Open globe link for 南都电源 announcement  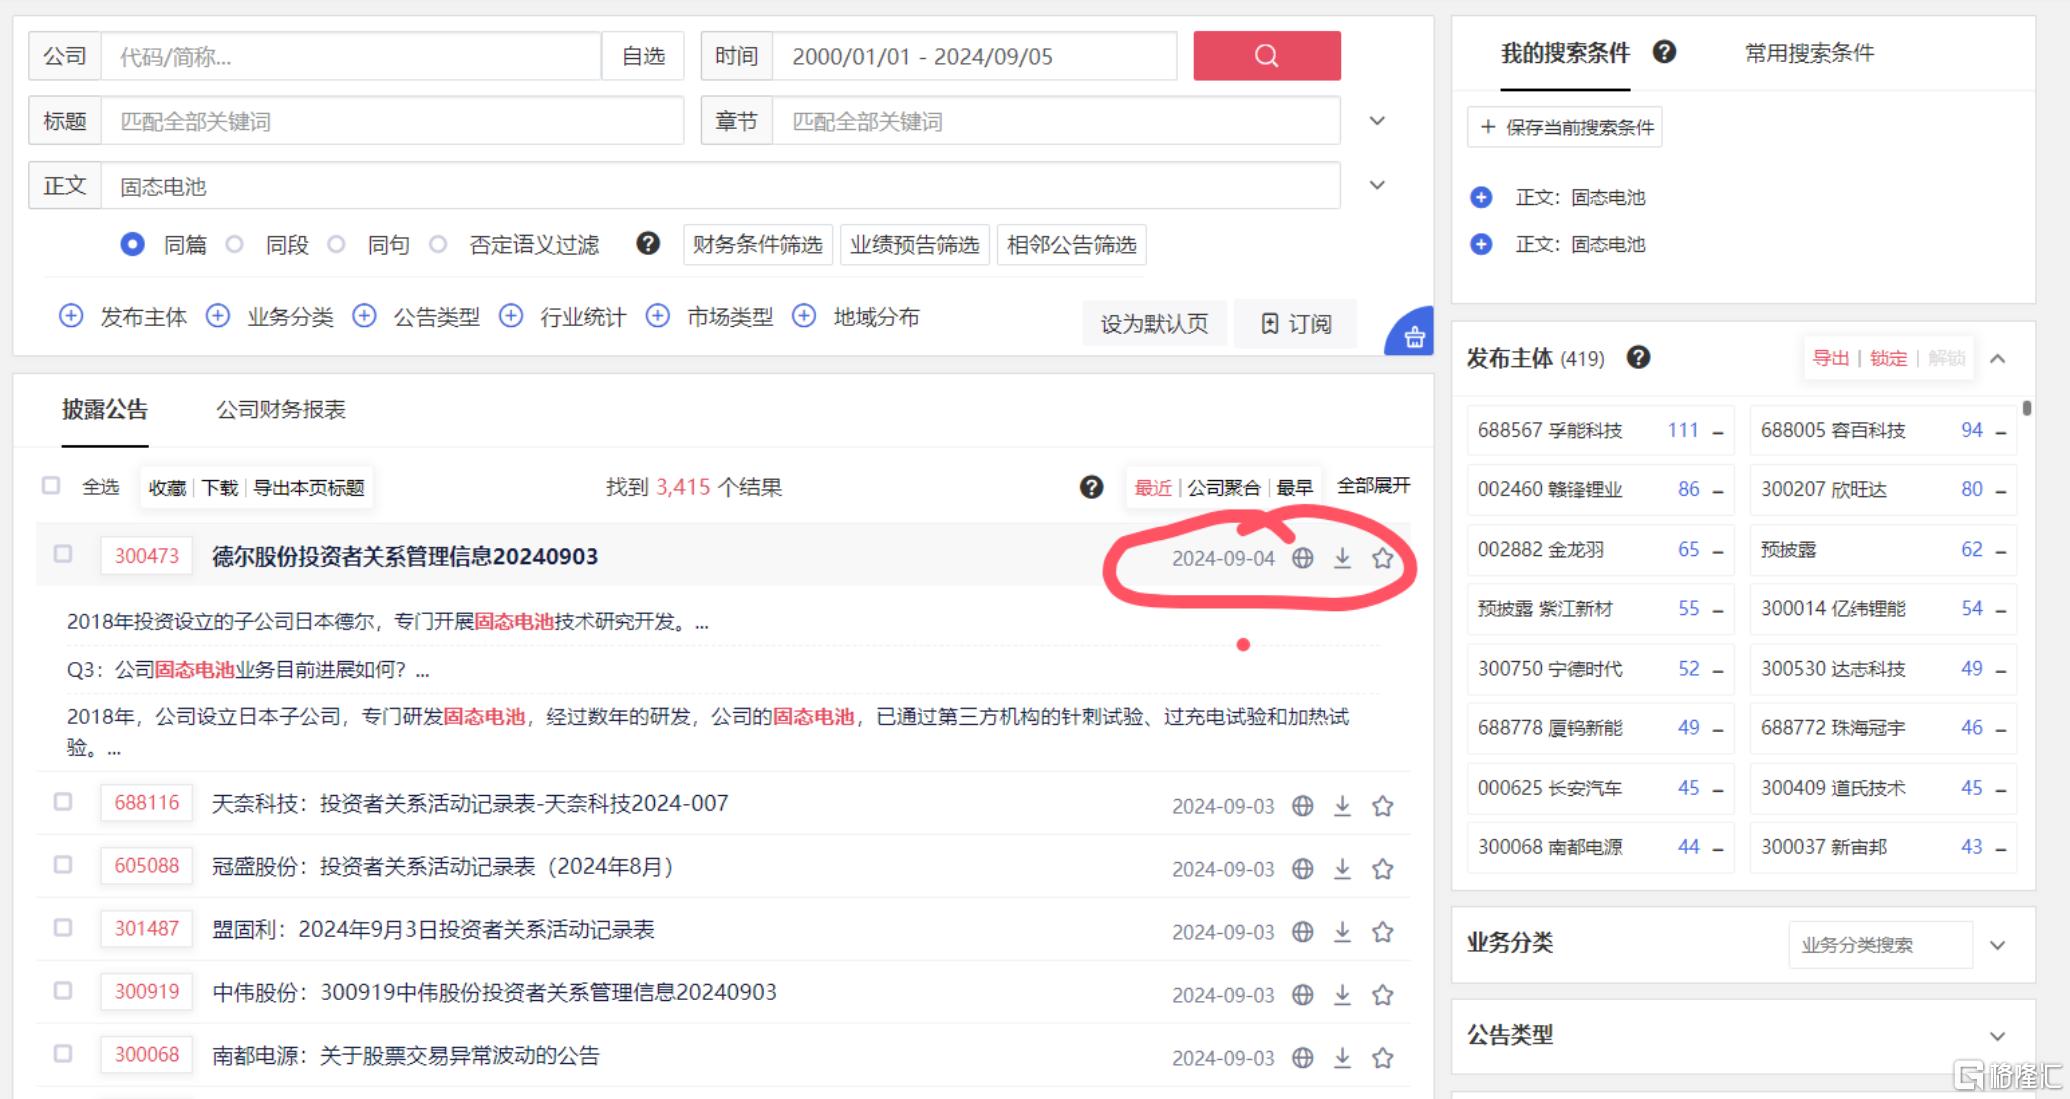(x=1302, y=1058)
